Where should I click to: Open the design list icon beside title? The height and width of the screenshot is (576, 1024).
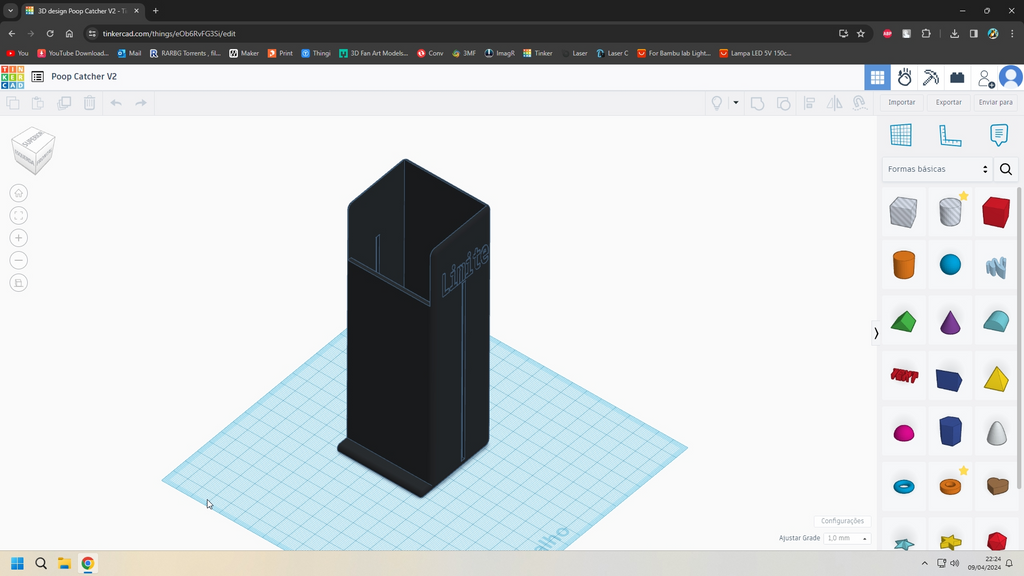coord(37,76)
